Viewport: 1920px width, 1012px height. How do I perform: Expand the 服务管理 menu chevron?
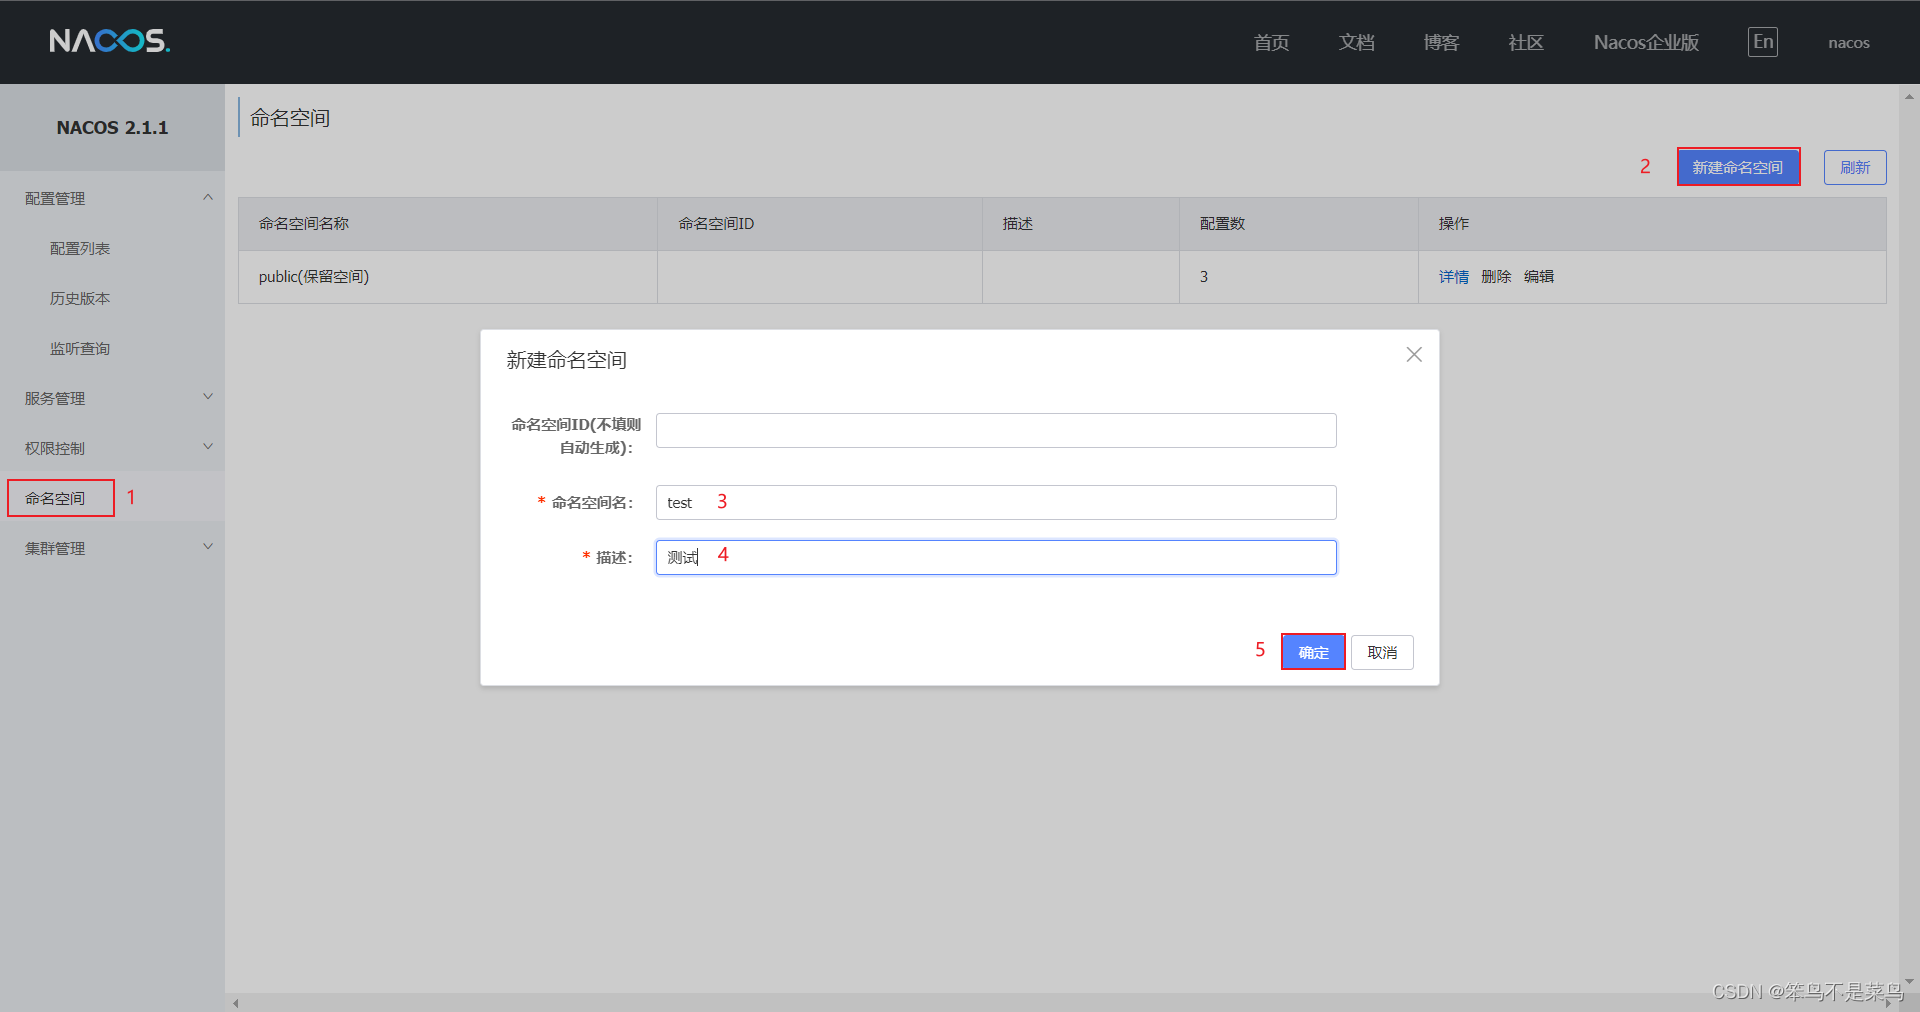pyautogui.click(x=208, y=397)
